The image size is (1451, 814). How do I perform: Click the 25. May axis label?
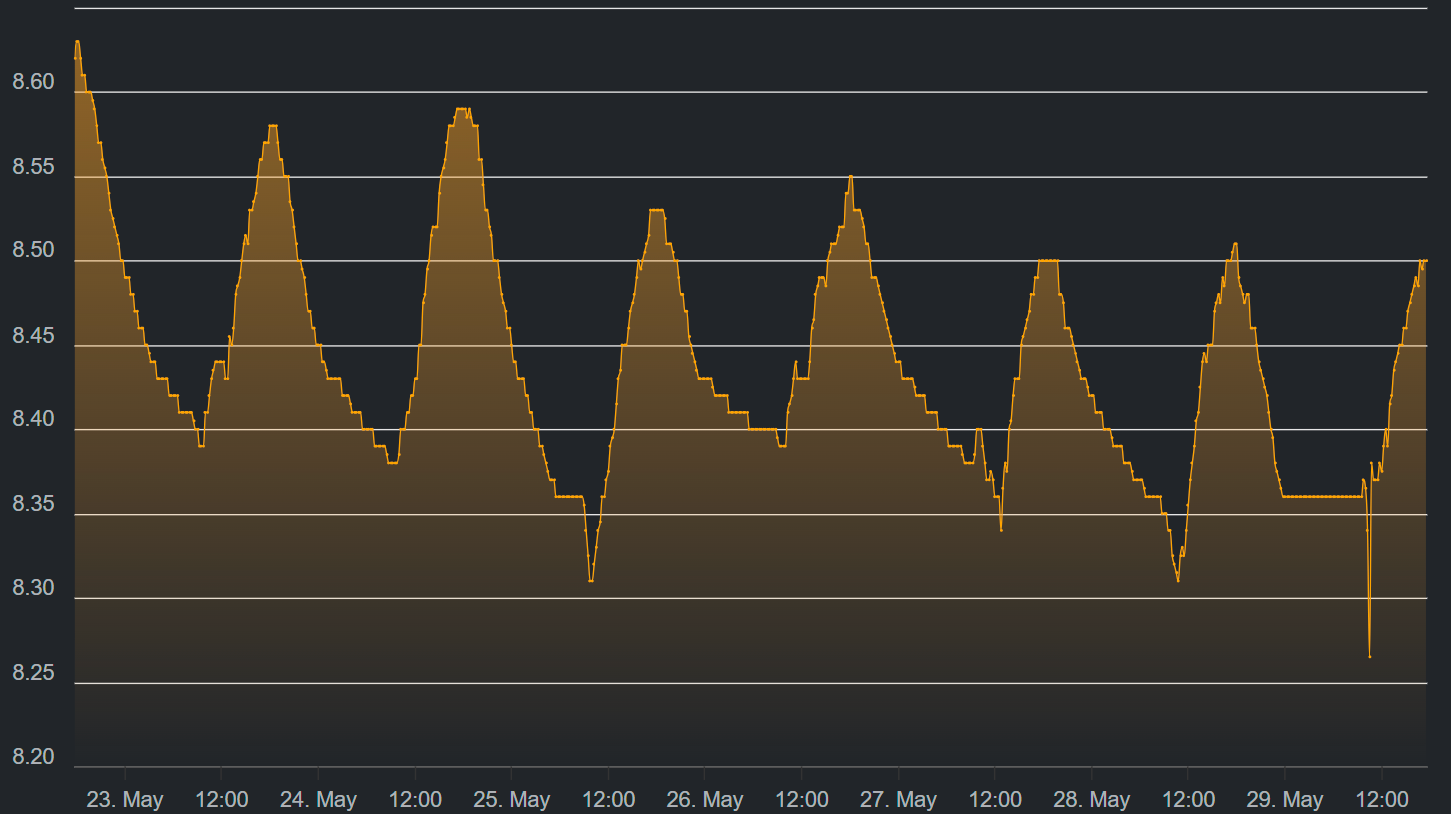click(511, 800)
